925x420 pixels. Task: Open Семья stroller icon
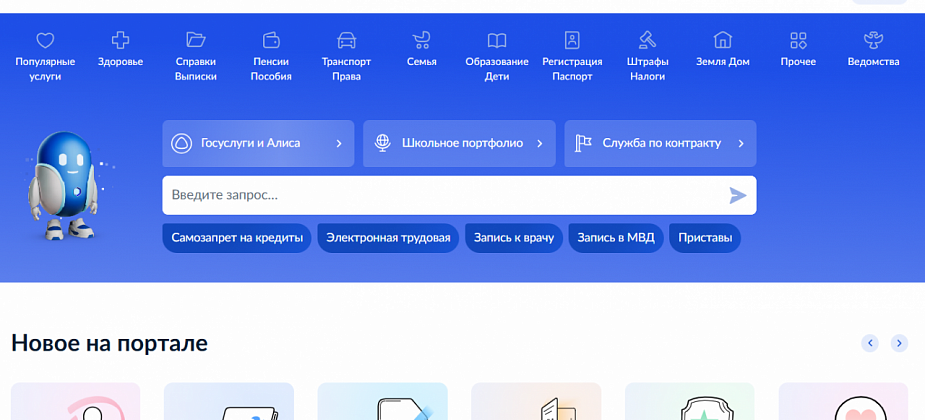[x=421, y=40]
